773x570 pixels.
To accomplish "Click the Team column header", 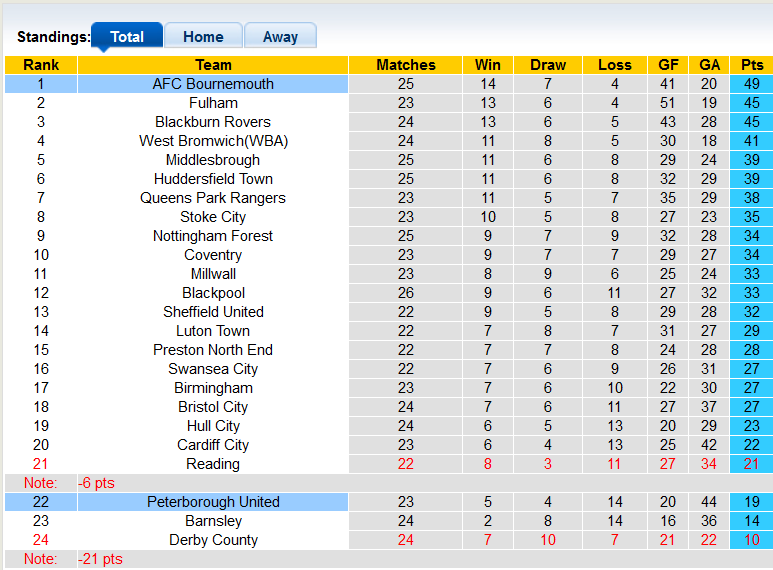I will [x=213, y=65].
